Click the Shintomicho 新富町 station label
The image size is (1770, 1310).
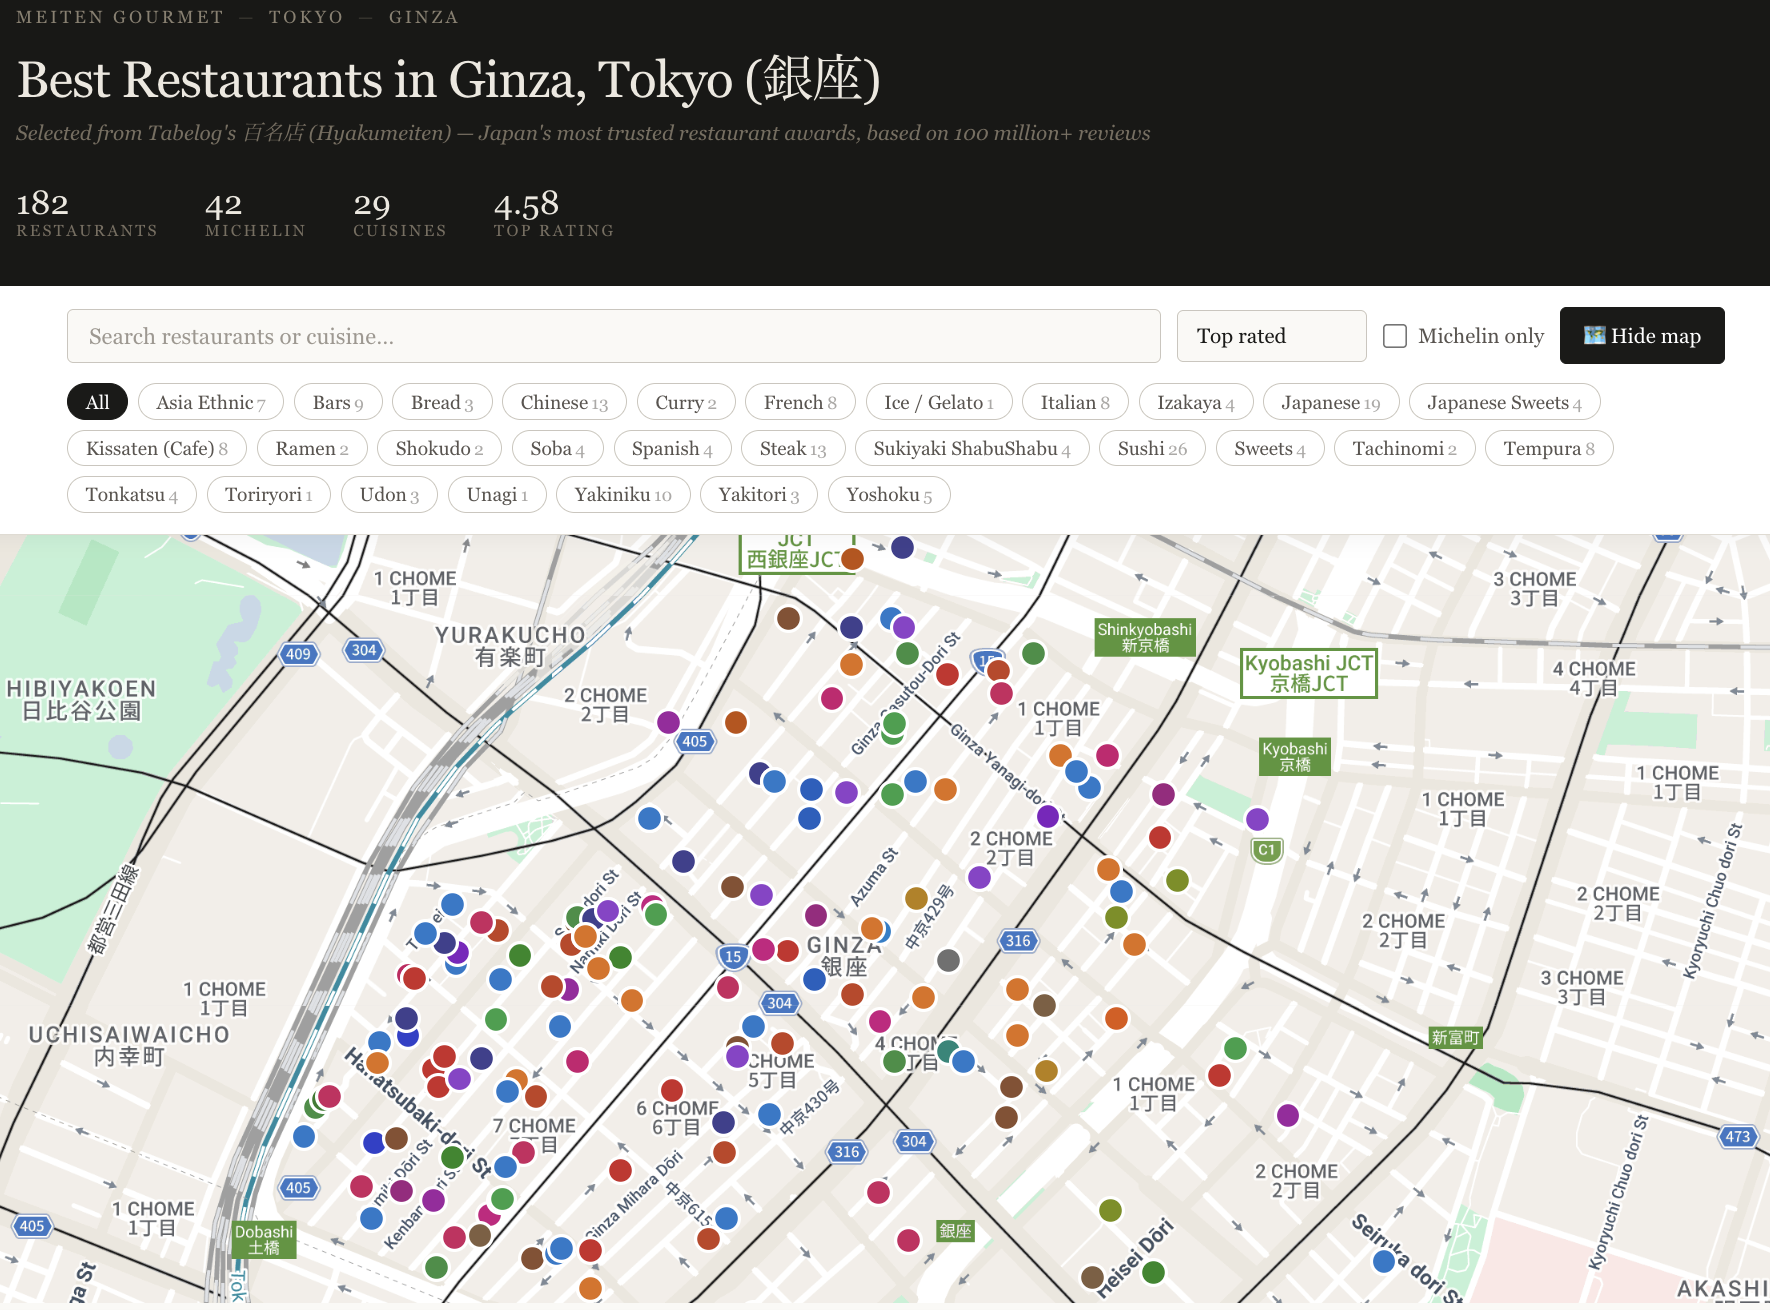pyautogui.click(x=1455, y=1038)
